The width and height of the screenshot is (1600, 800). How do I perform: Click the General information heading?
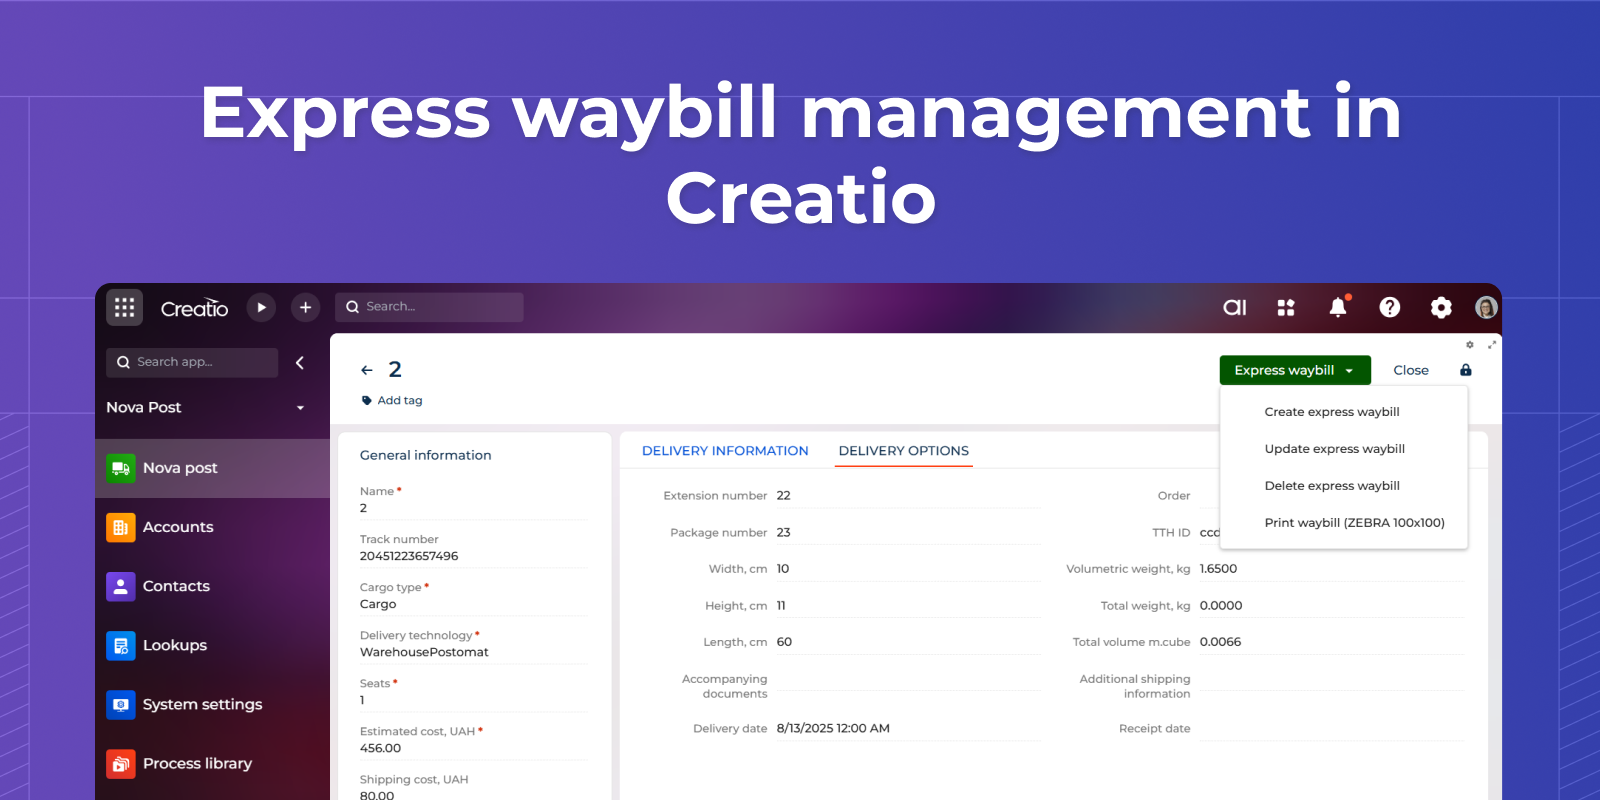[425, 455]
